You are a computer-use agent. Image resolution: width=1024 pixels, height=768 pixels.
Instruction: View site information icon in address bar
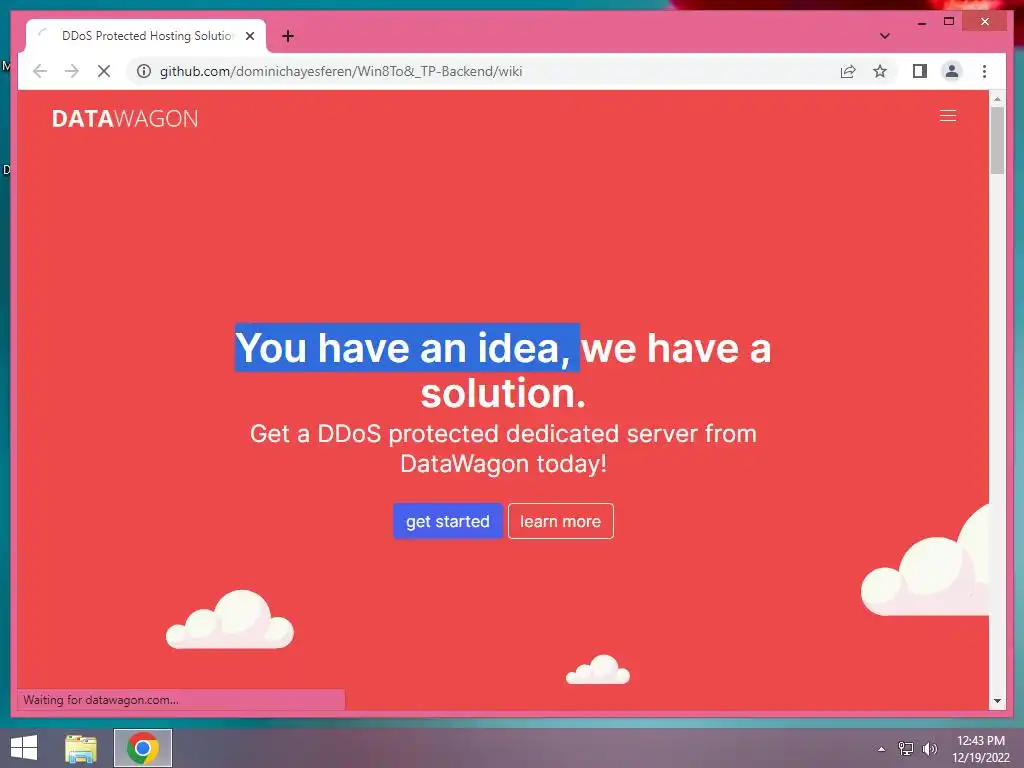tap(144, 71)
